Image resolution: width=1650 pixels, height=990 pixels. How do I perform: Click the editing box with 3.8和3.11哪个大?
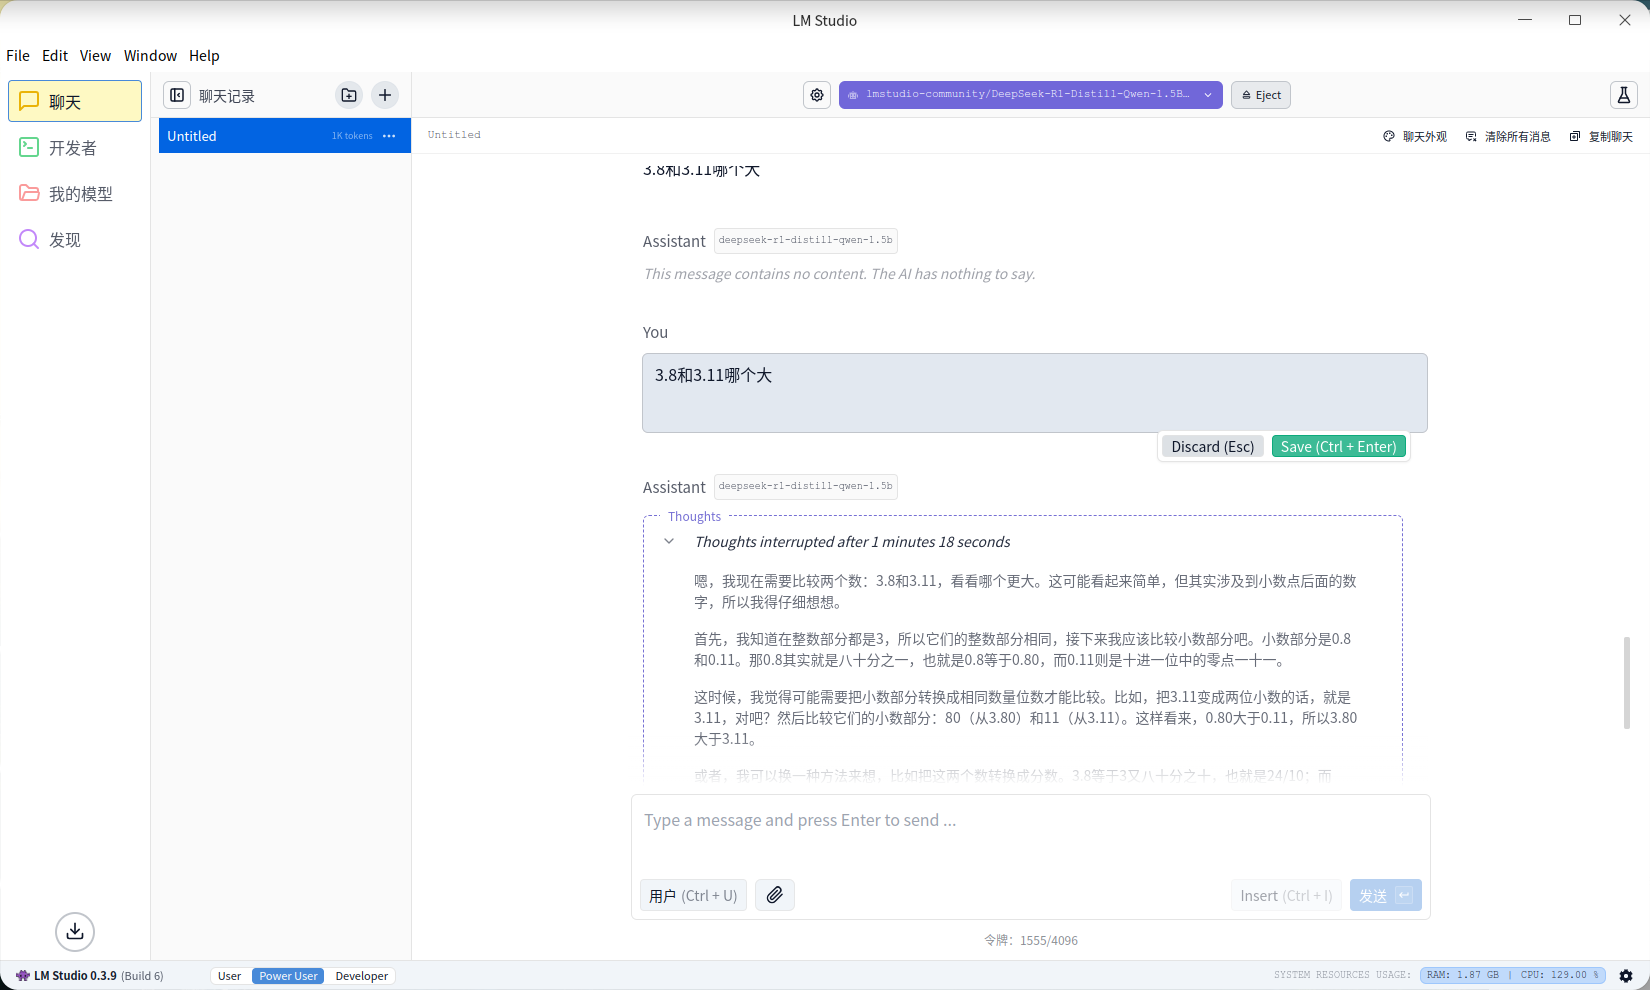[x=1034, y=392]
